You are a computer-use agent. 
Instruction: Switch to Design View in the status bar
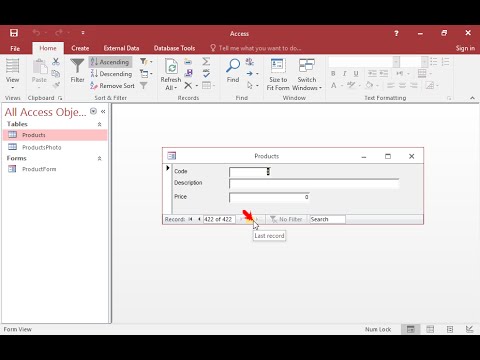click(x=469, y=329)
